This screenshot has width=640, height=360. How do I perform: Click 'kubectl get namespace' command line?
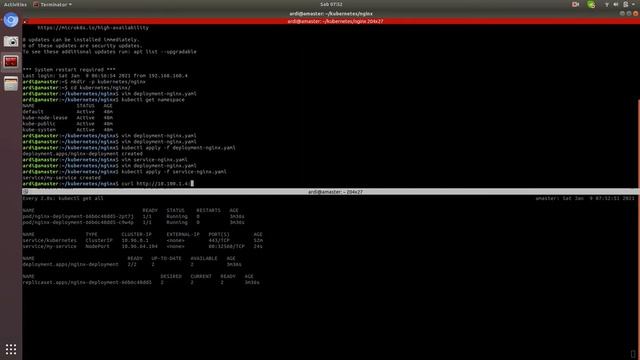point(104,100)
